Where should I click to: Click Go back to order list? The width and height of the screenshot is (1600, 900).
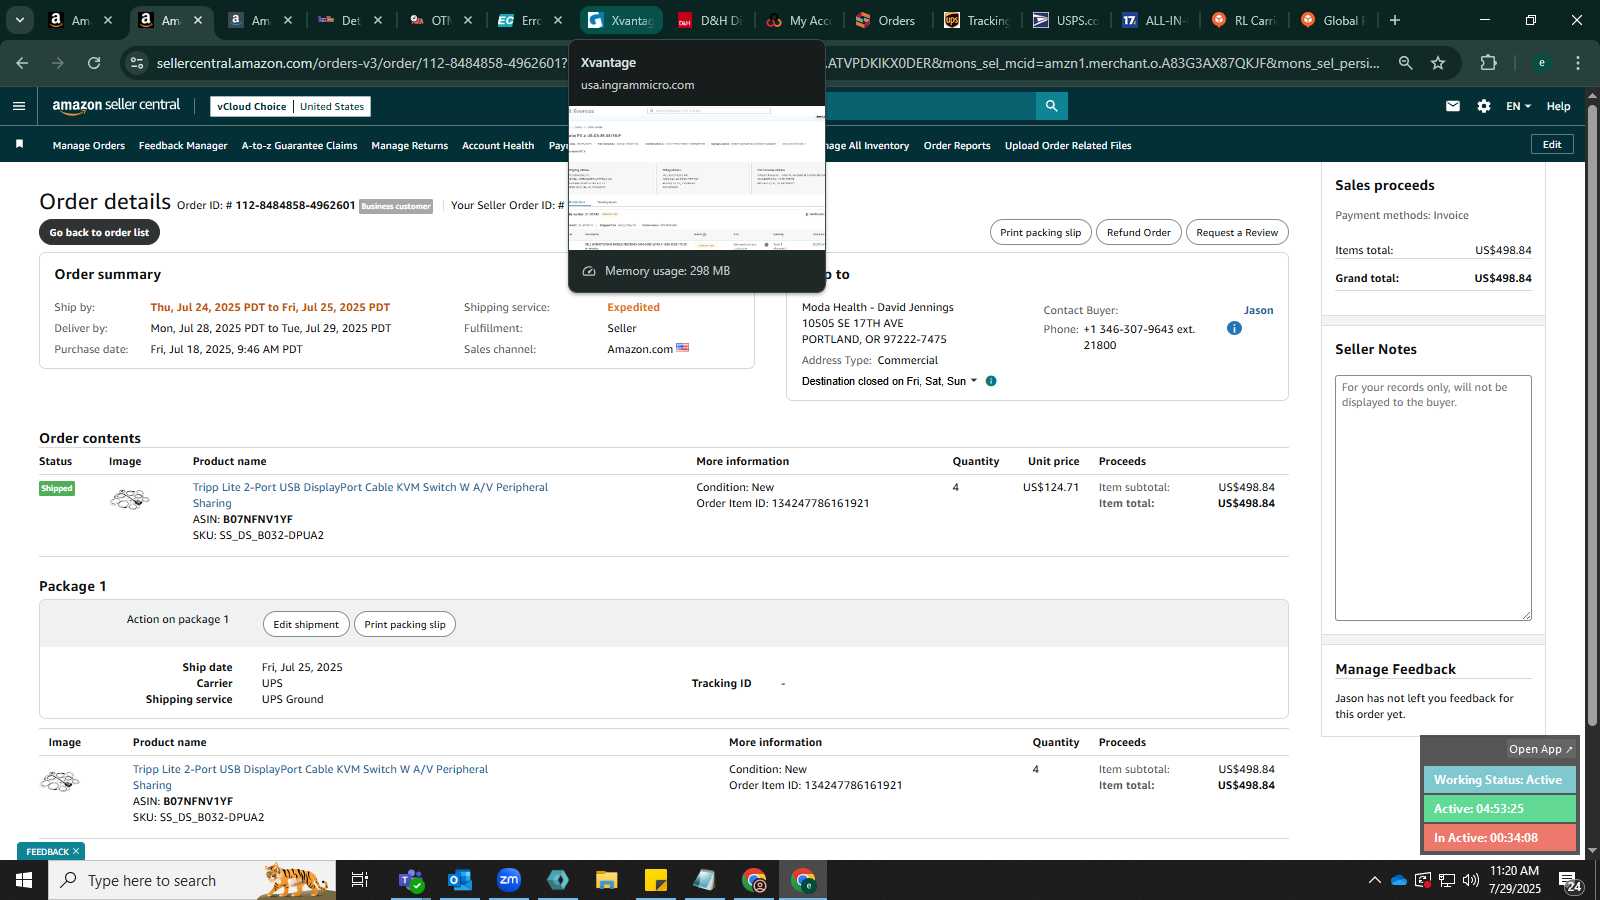click(99, 233)
